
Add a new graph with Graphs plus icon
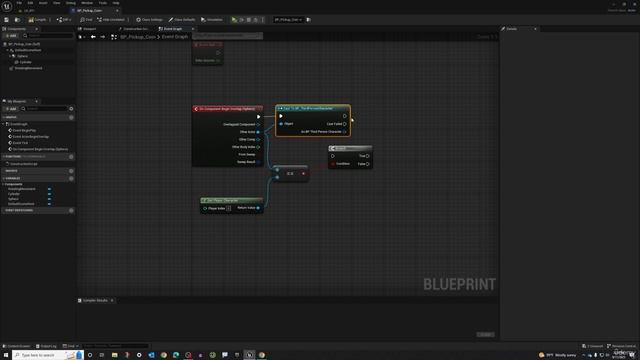tap(71, 118)
